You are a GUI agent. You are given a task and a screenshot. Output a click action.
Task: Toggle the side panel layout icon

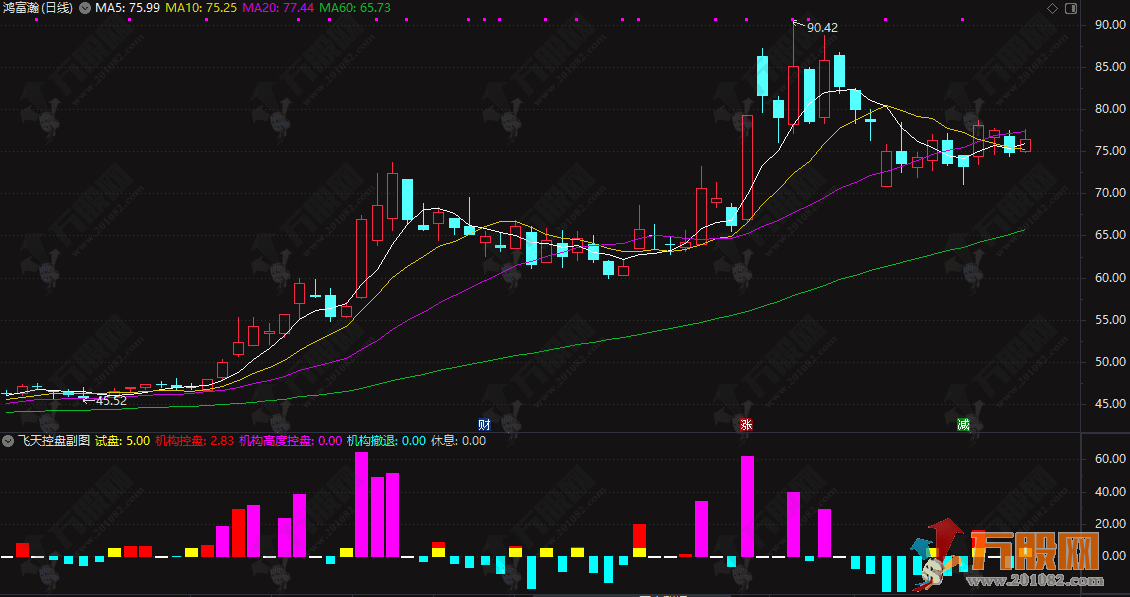[x=1069, y=8]
